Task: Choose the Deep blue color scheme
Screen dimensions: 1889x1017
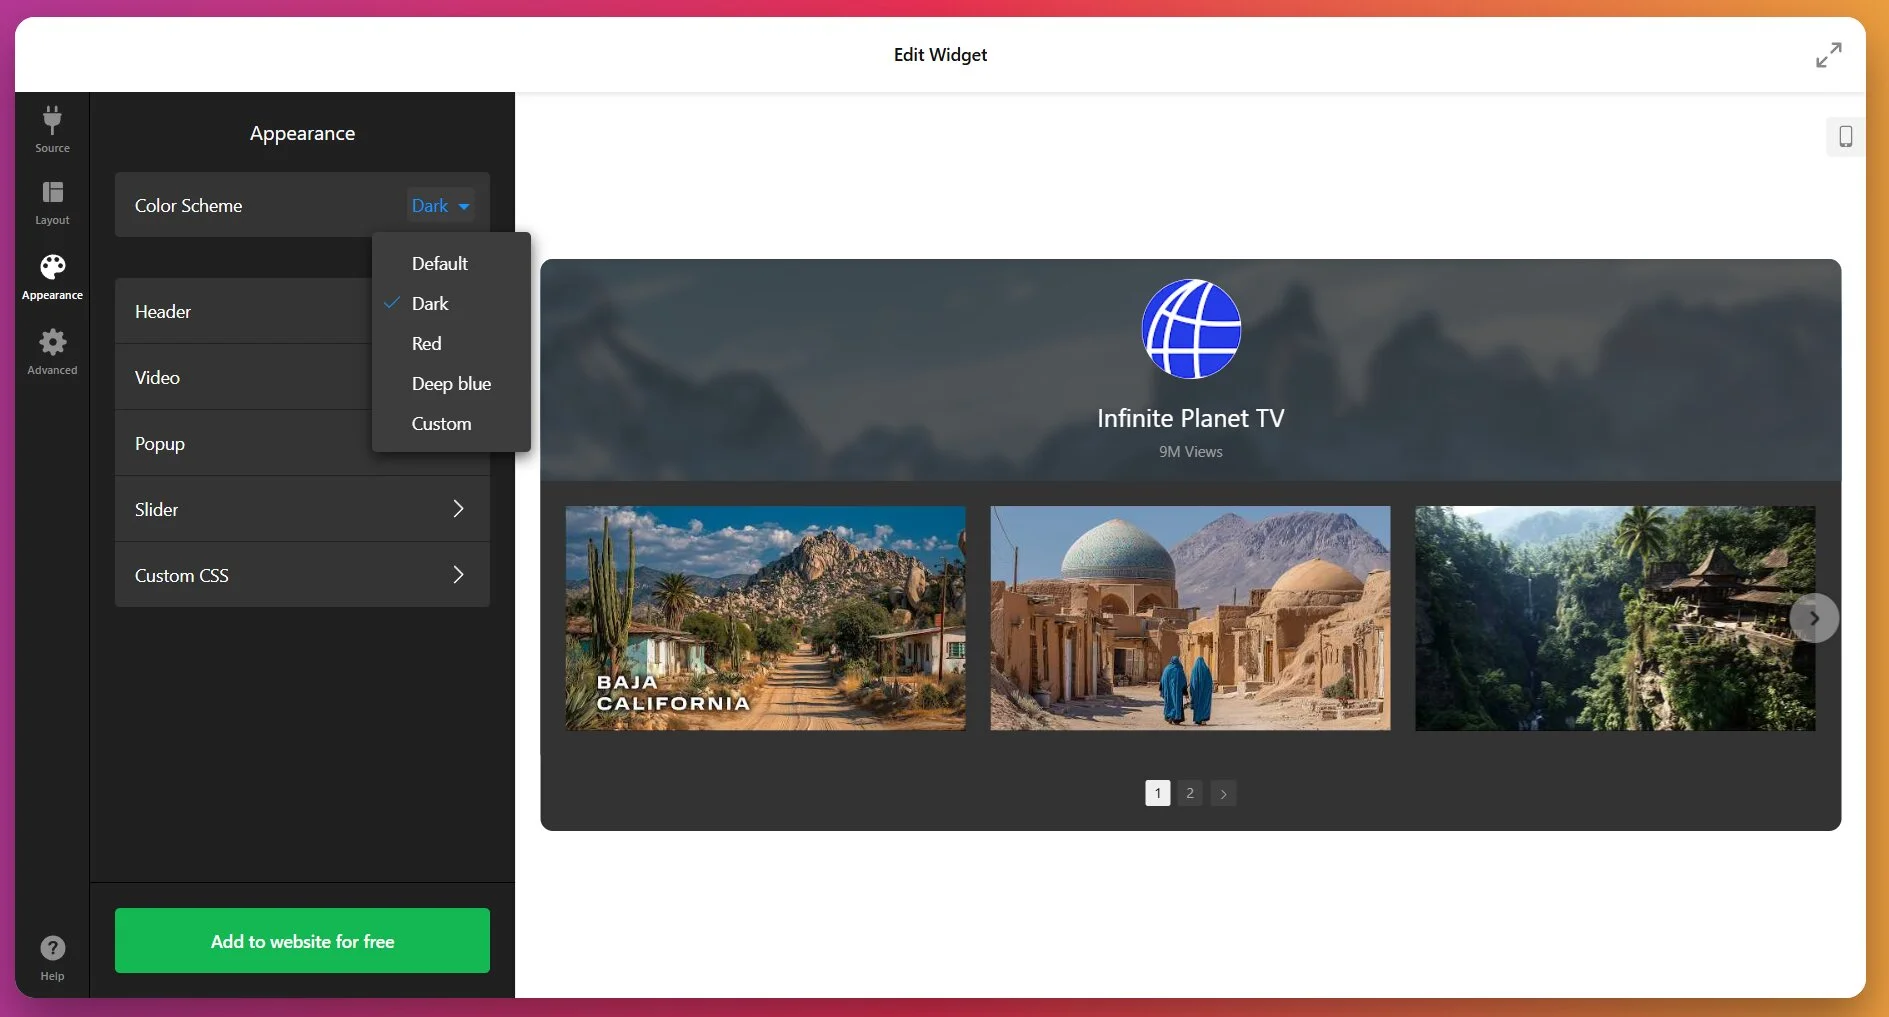Action: 451,384
